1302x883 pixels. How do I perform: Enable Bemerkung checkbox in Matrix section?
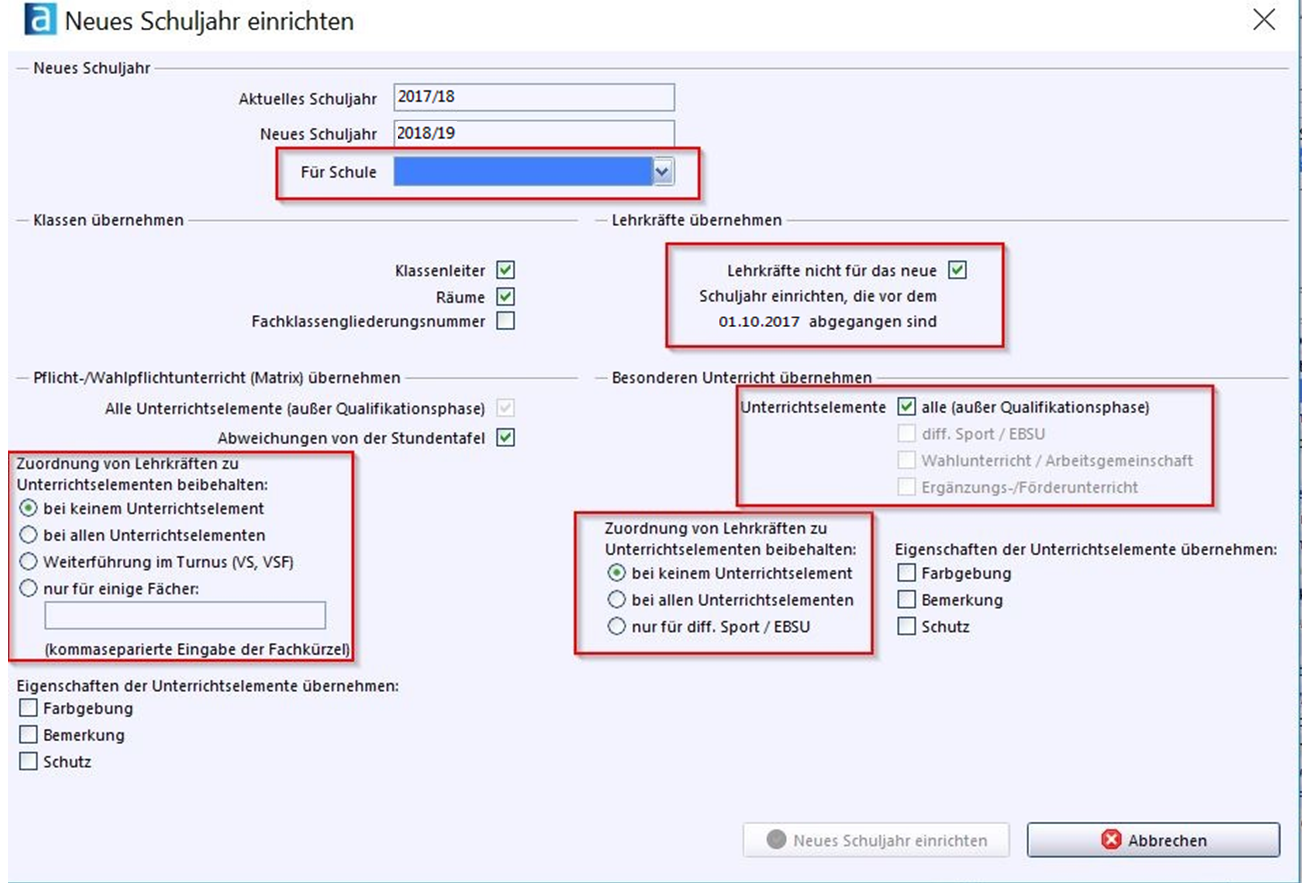tap(28, 735)
